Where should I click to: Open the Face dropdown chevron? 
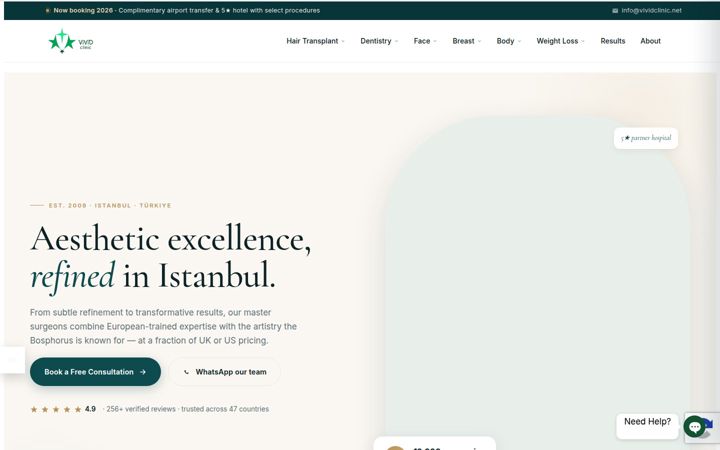(435, 41)
